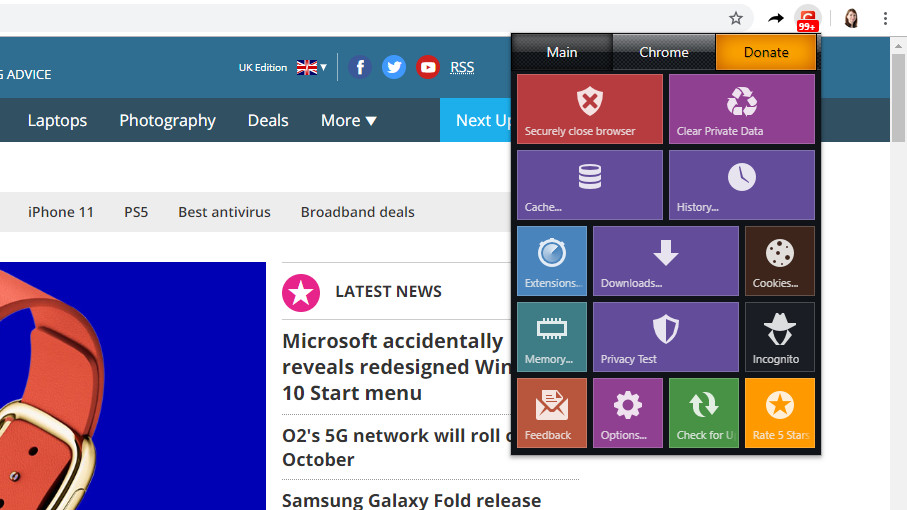Open the YouTube social icon

point(428,67)
